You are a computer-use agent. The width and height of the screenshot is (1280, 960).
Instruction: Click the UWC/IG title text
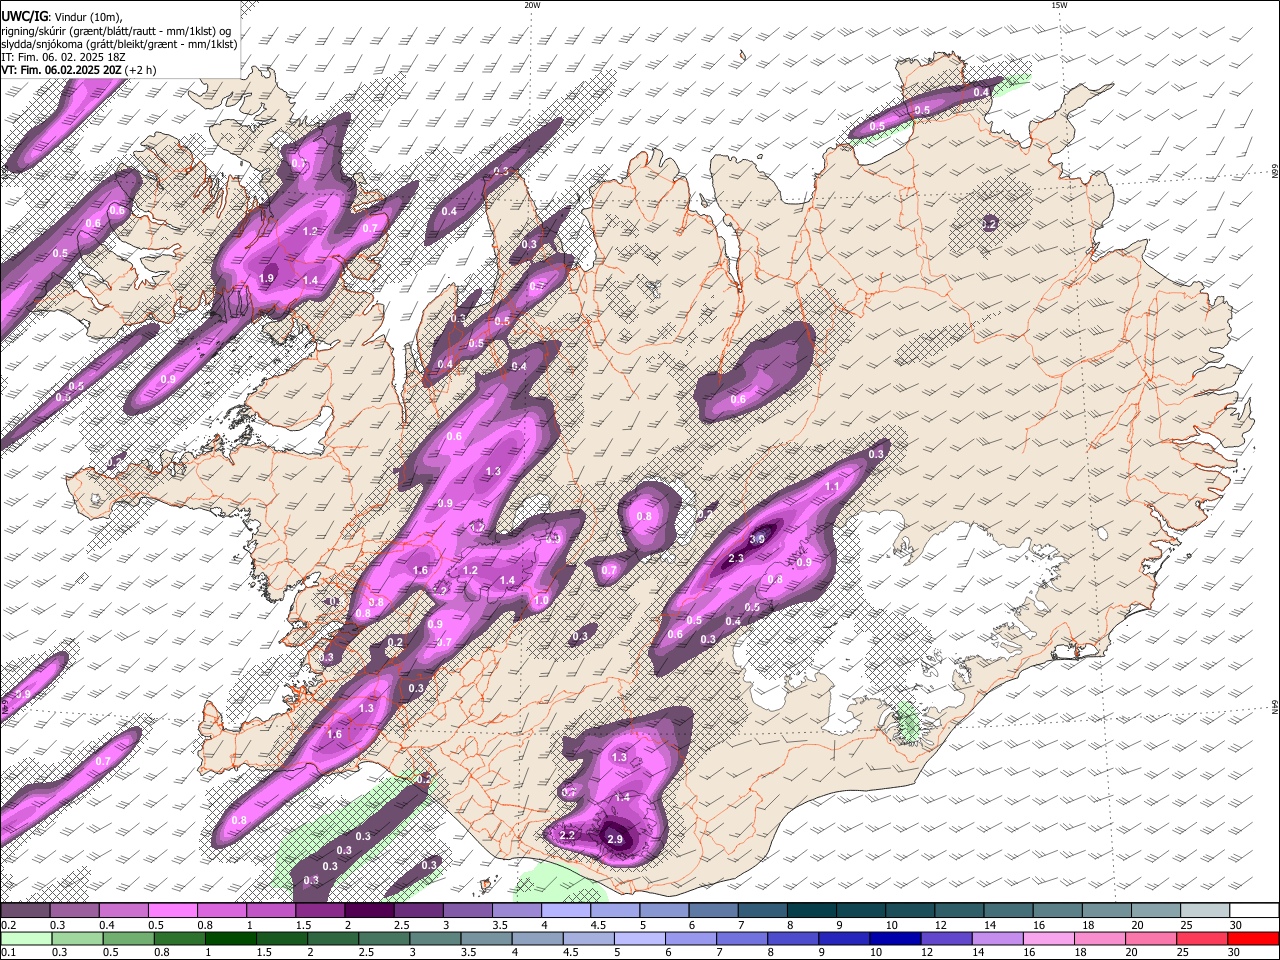pos(23,16)
